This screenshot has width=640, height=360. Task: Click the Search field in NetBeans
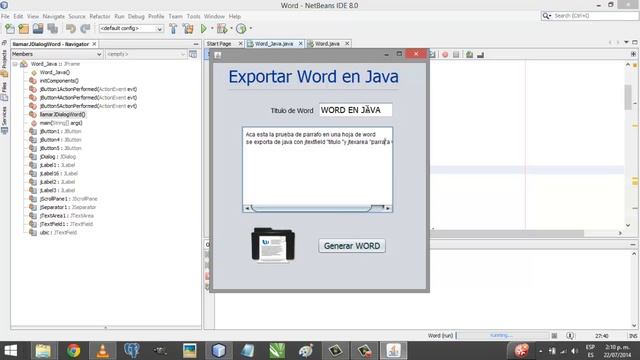(x=590, y=16)
